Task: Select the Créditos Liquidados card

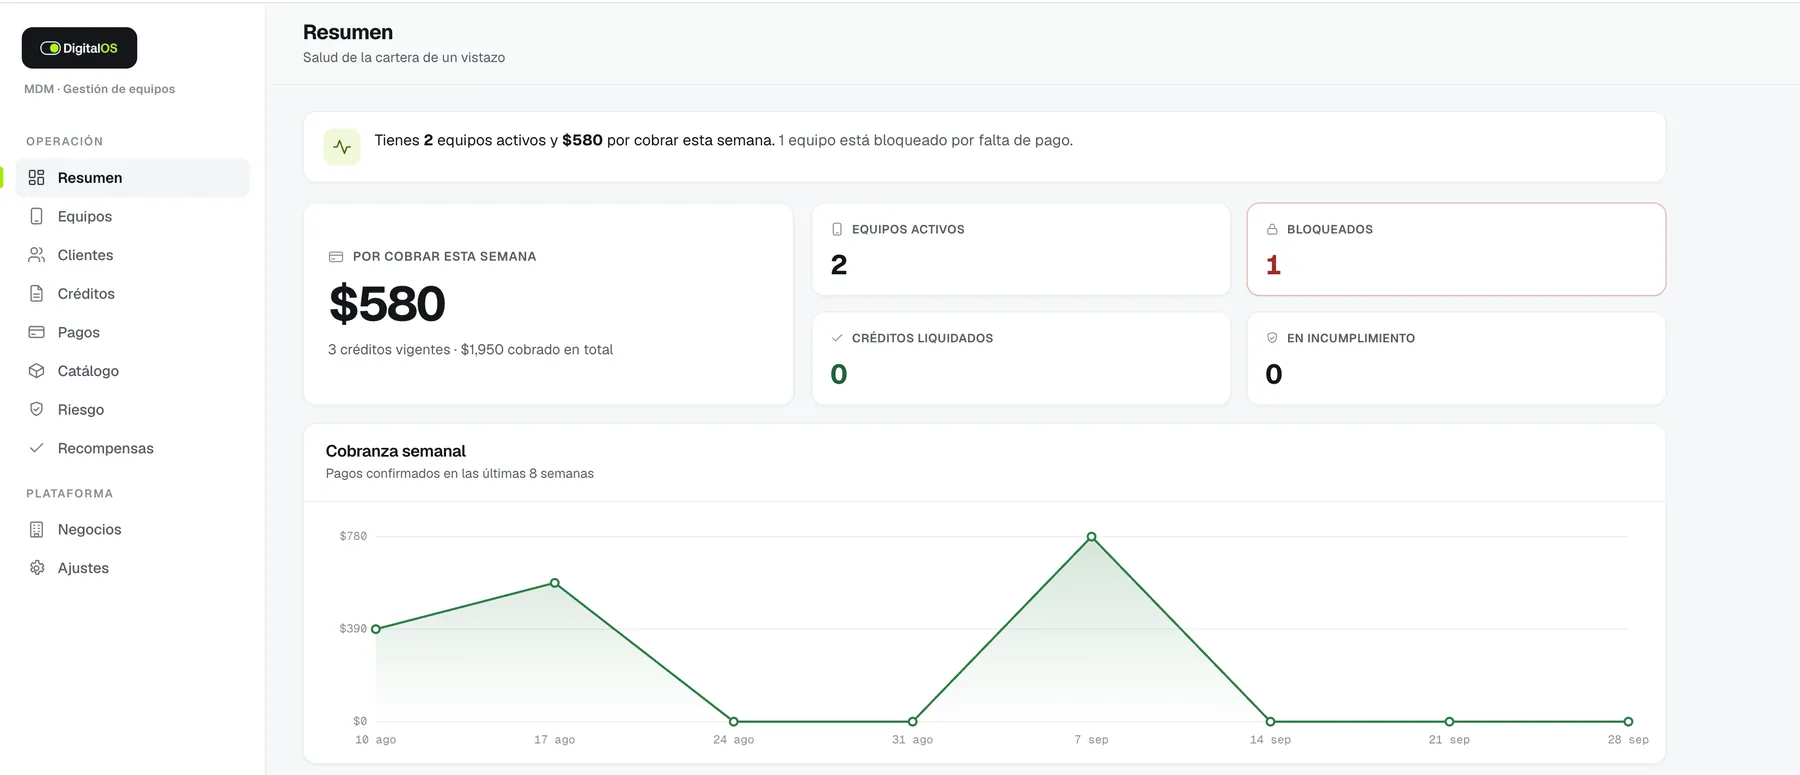Action: 1021,358
